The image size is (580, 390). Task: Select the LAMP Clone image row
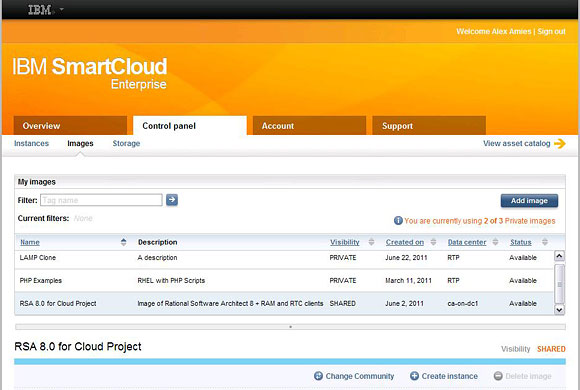[x=284, y=258]
